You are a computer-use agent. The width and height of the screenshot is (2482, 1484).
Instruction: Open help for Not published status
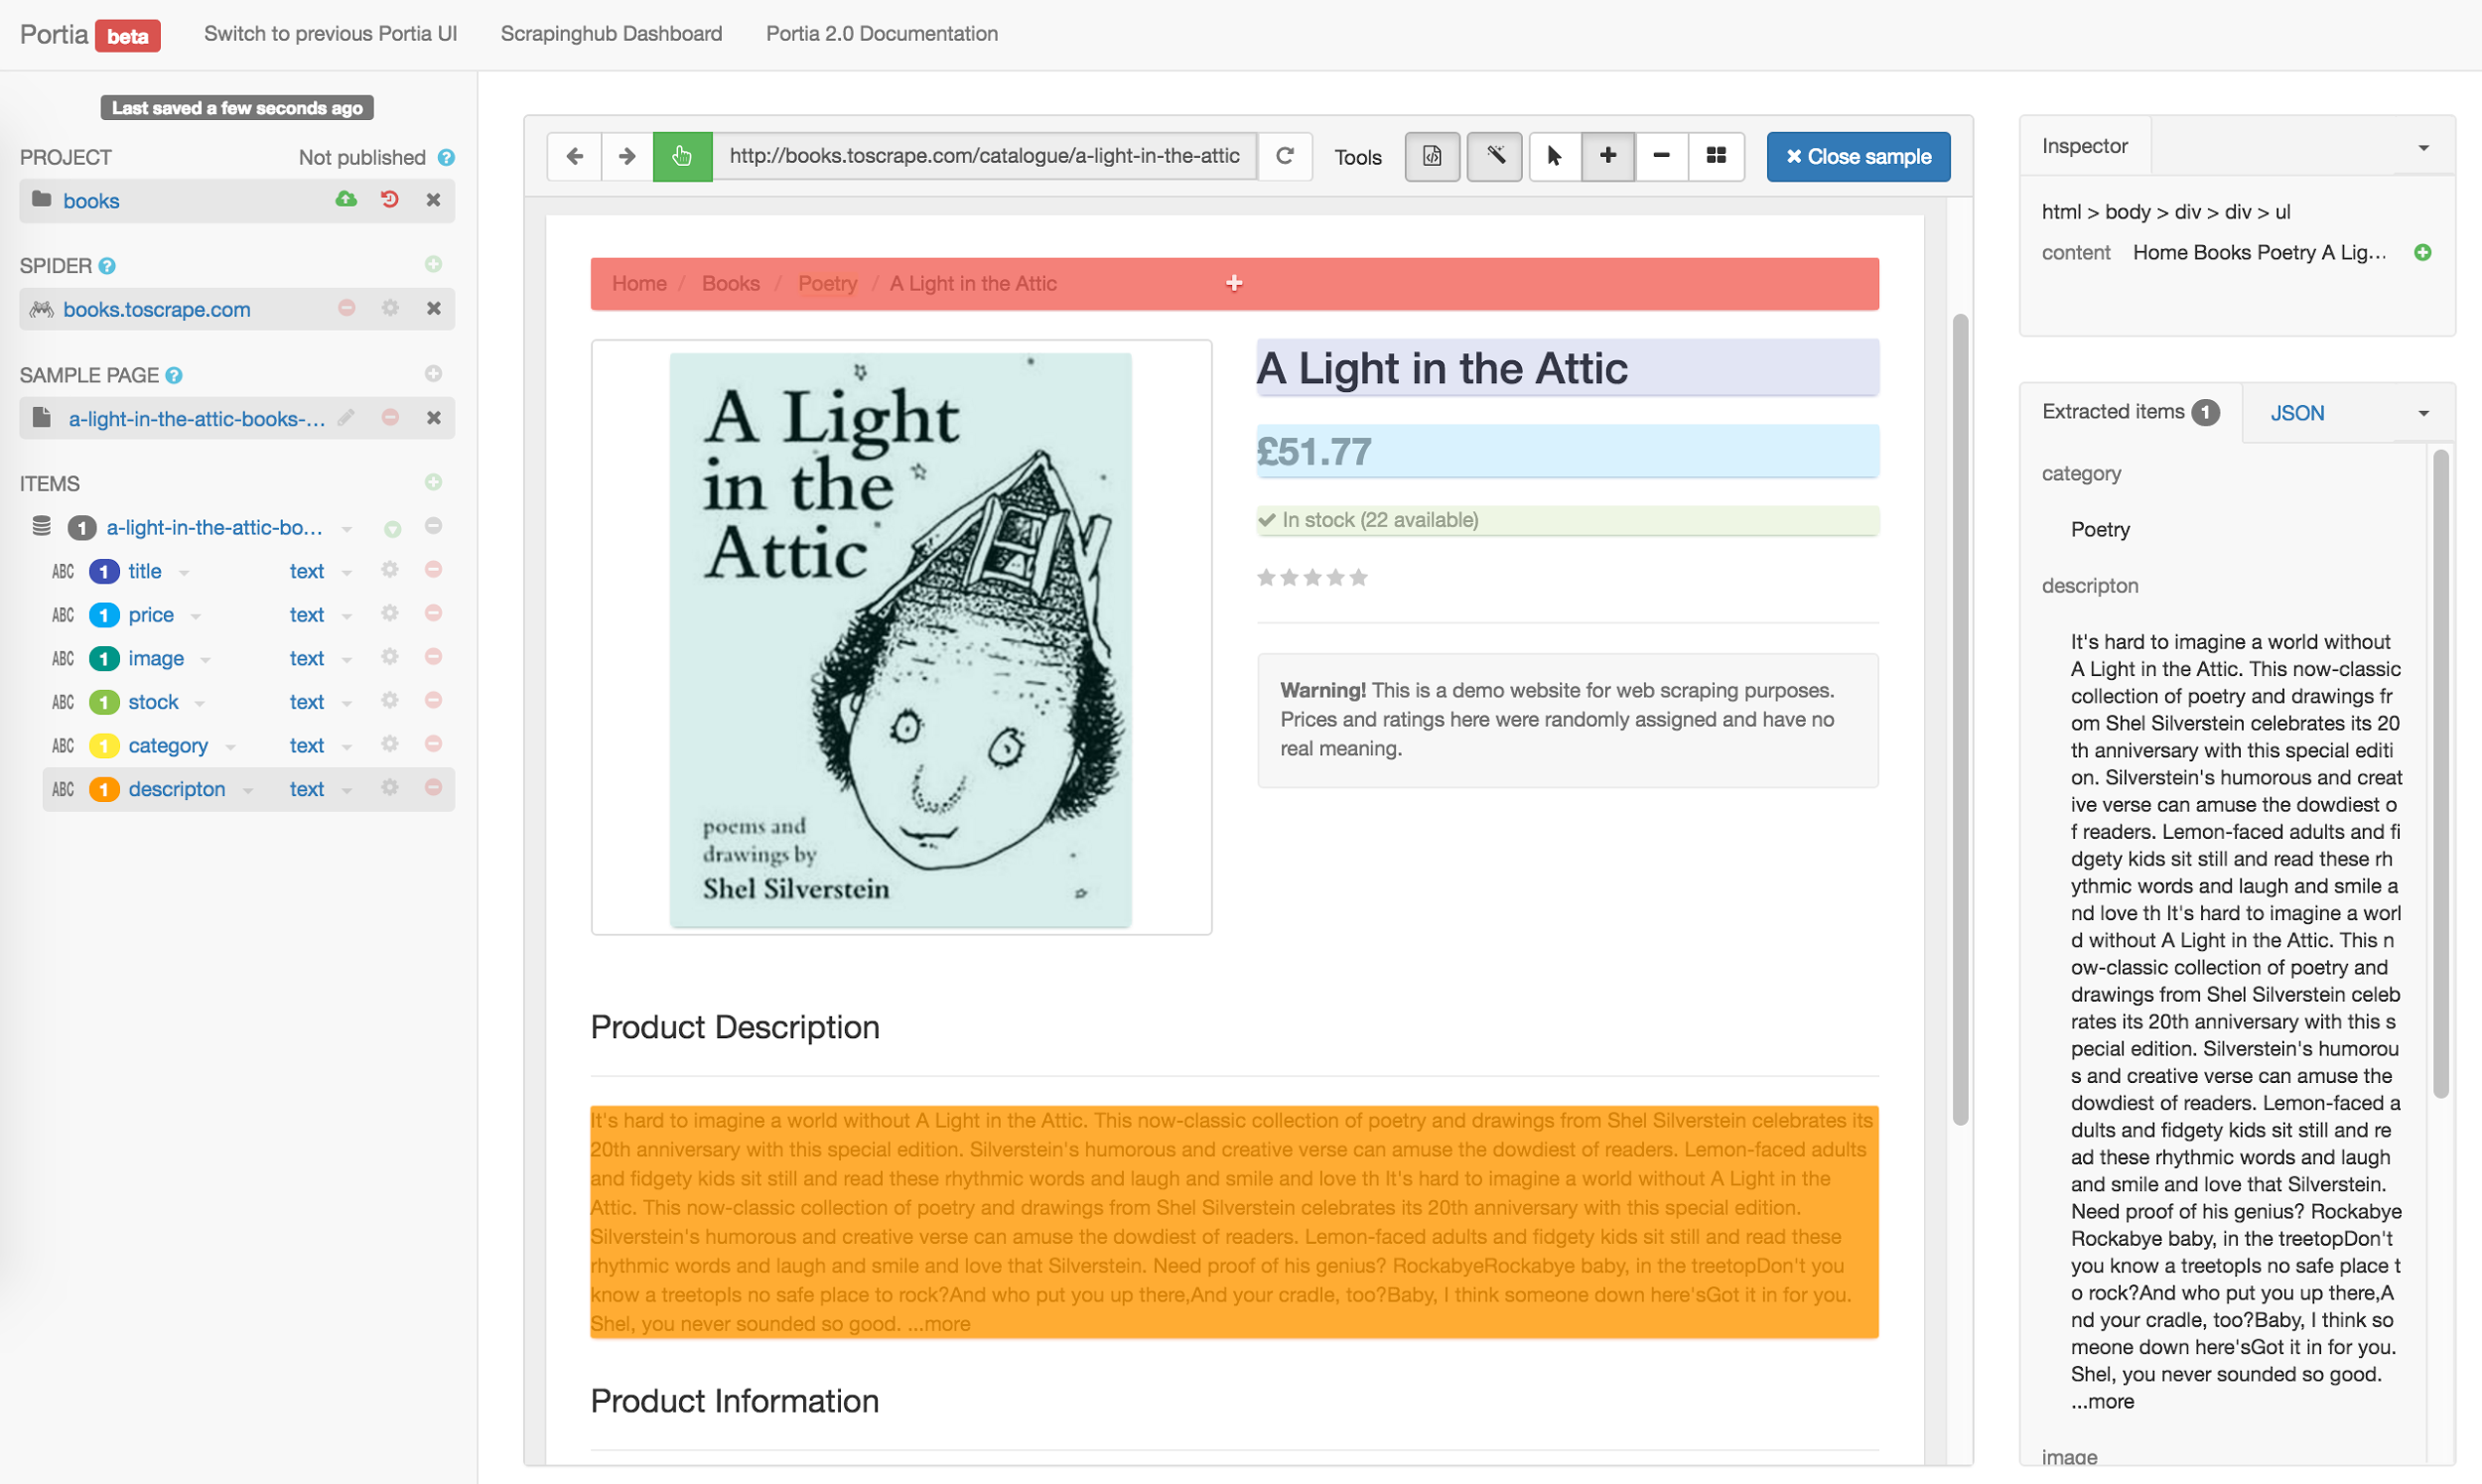446,157
